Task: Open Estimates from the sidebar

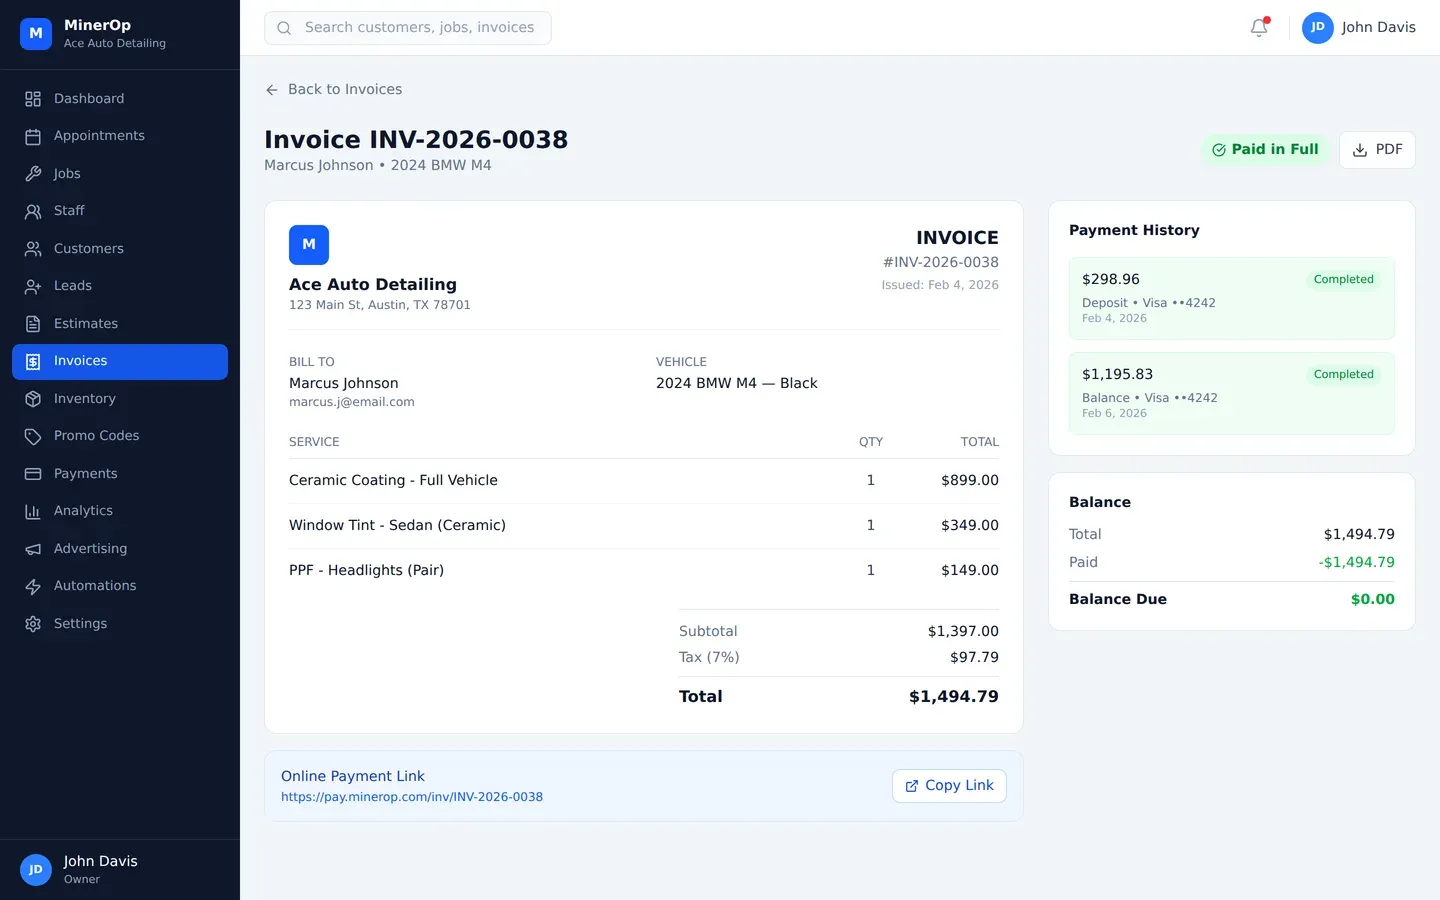Action: [x=85, y=323]
